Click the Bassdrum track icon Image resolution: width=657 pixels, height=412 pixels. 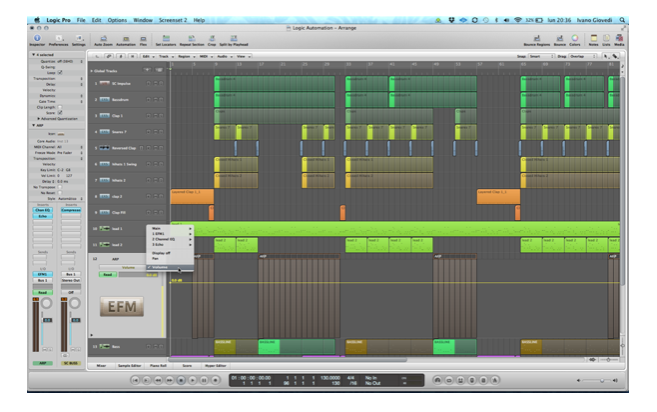tap(104, 99)
